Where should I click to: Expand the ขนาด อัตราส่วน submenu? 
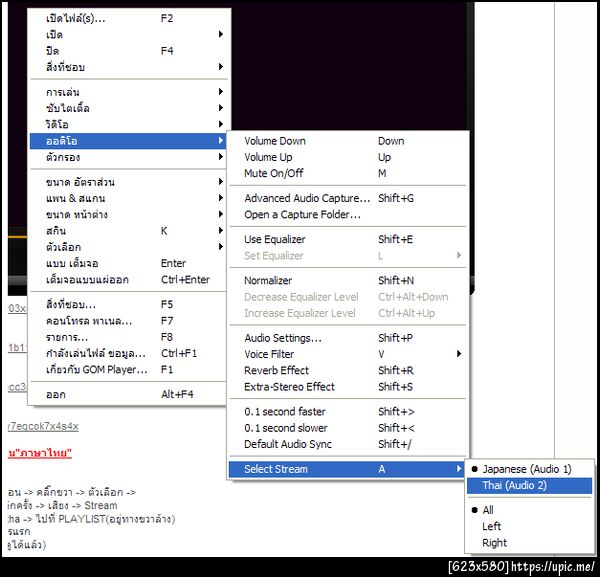point(128,182)
